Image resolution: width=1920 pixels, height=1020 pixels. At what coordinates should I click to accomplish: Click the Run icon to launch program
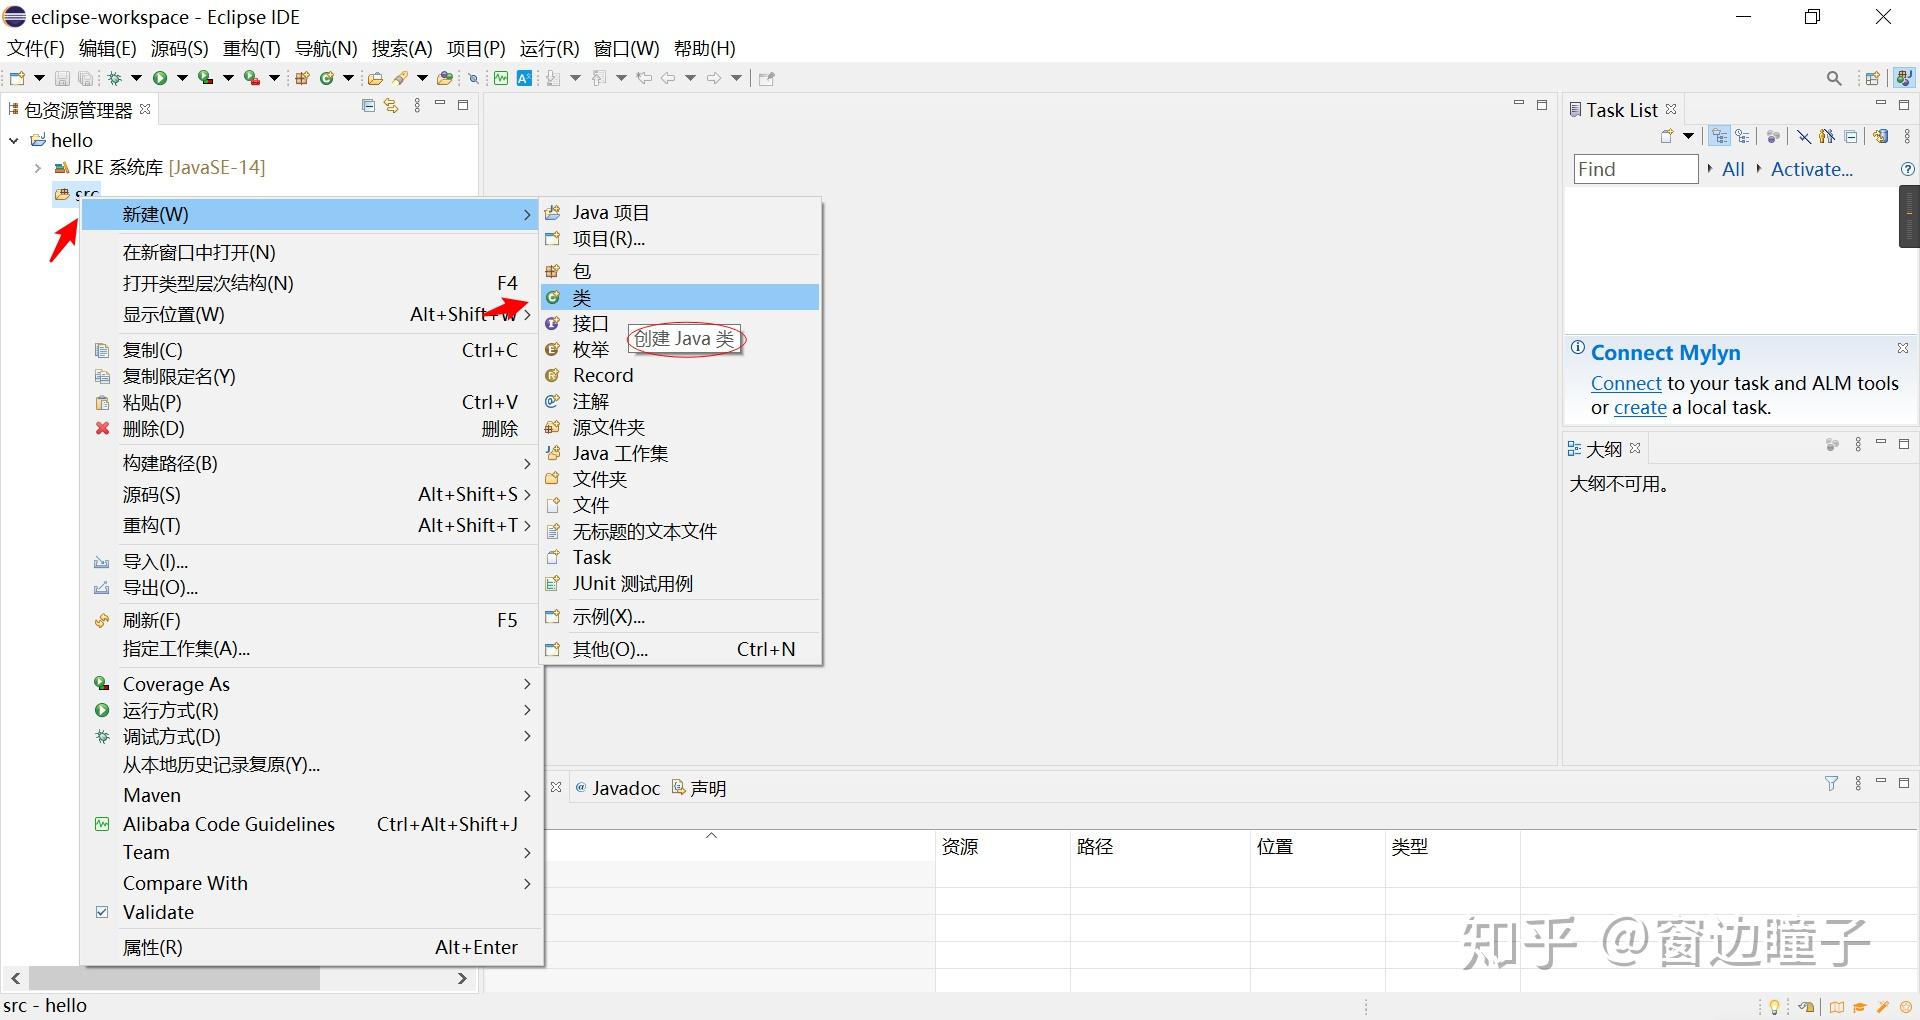161,78
